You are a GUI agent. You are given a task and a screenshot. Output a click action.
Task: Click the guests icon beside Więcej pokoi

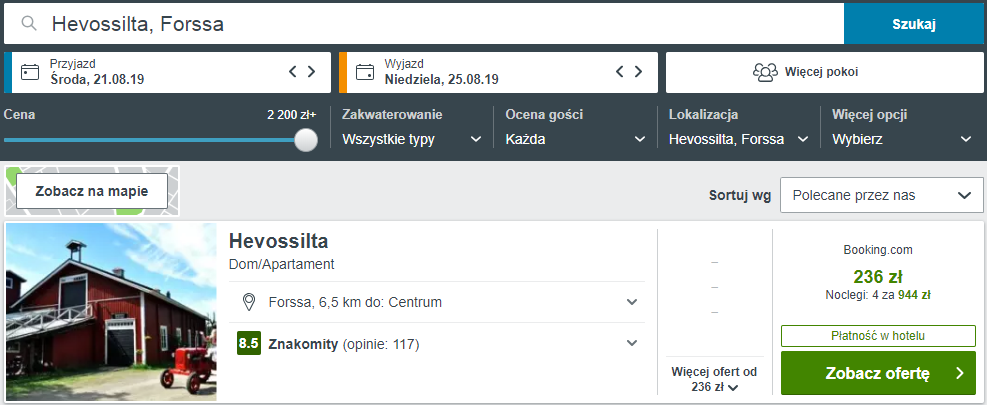point(765,72)
